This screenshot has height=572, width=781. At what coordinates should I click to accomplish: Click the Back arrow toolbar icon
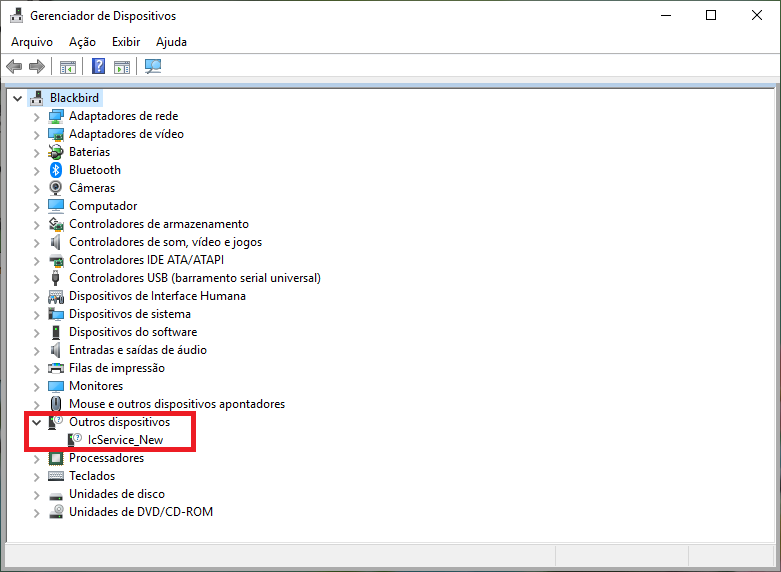click(x=14, y=66)
